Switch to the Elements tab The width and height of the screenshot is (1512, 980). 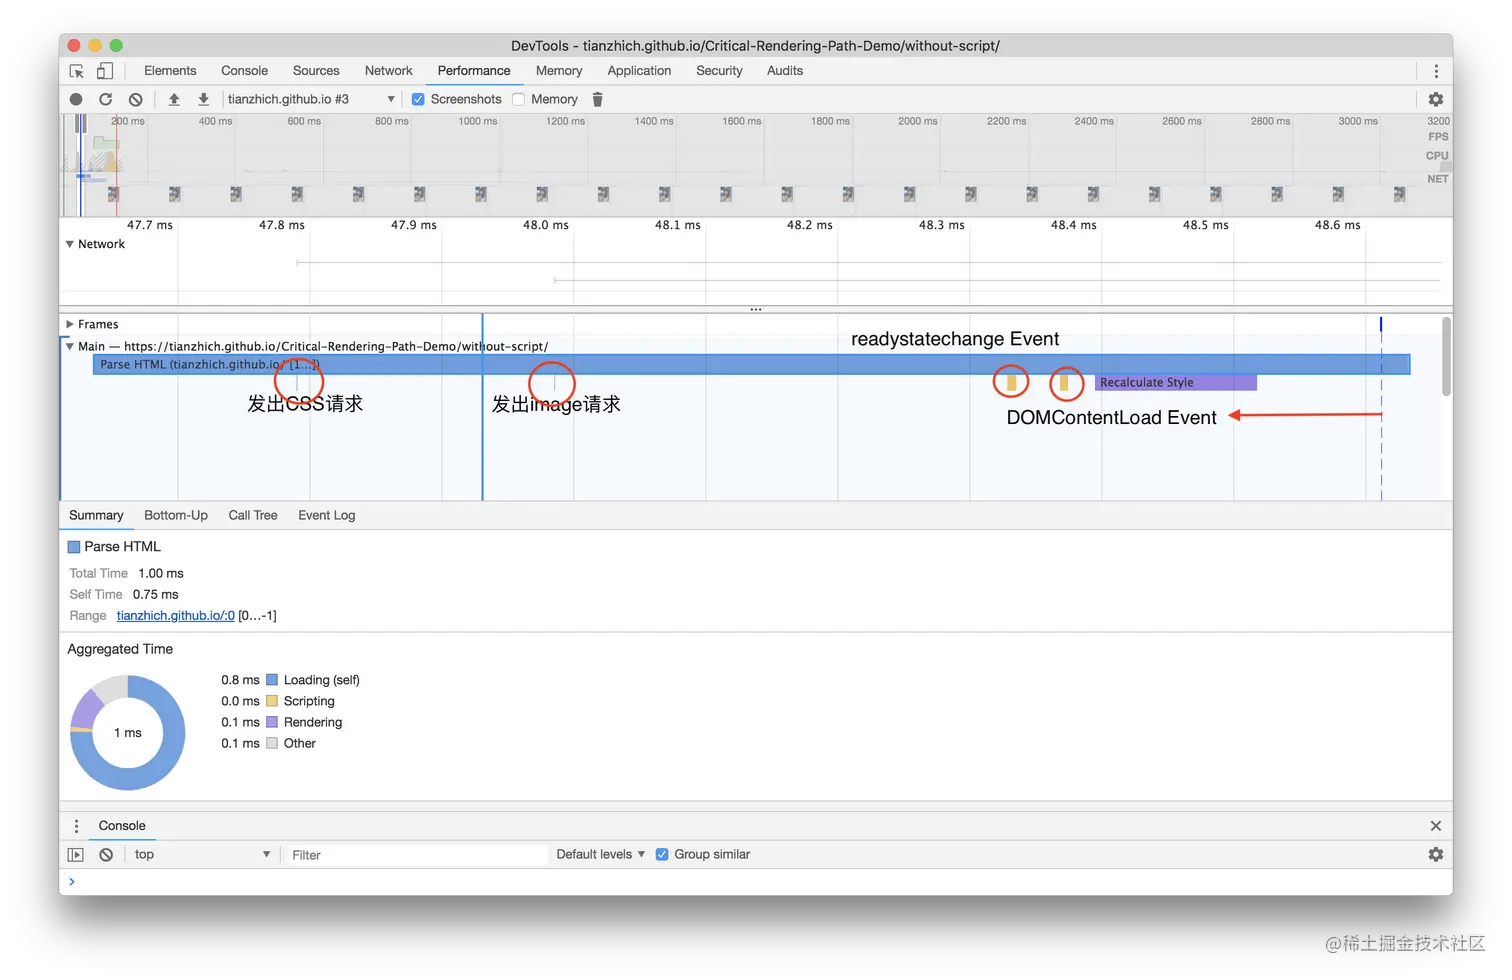(x=170, y=71)
